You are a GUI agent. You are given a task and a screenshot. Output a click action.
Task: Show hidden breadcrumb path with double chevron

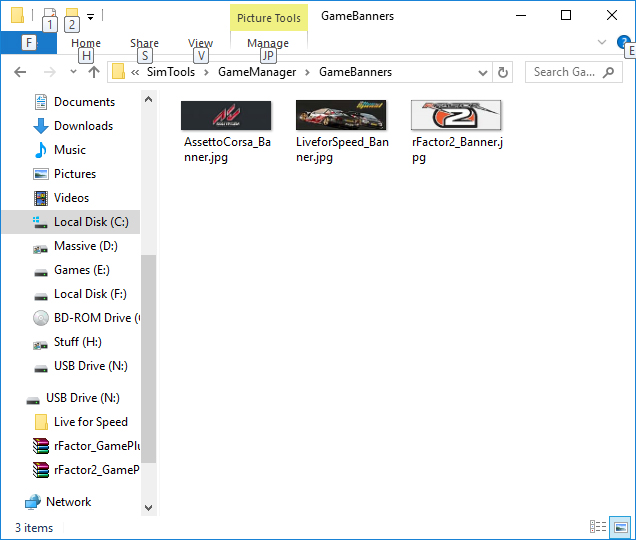coord(135,72)
